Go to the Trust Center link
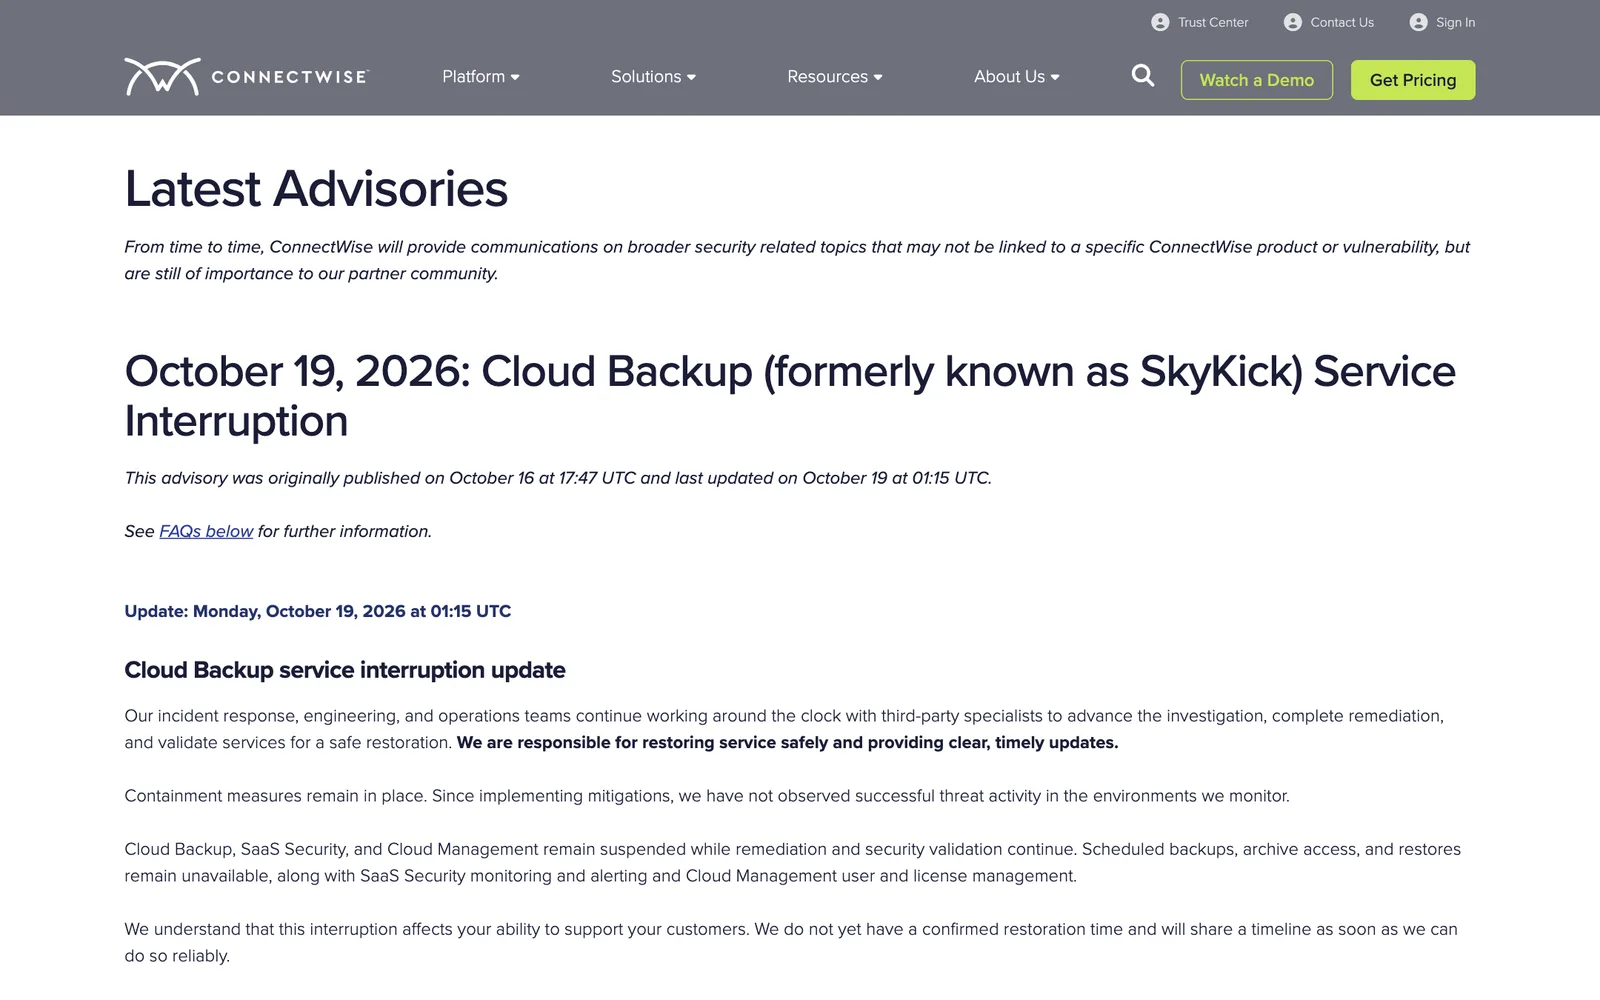The height and width of the screenshot is (1000, 1600). tap(1213, 22)
